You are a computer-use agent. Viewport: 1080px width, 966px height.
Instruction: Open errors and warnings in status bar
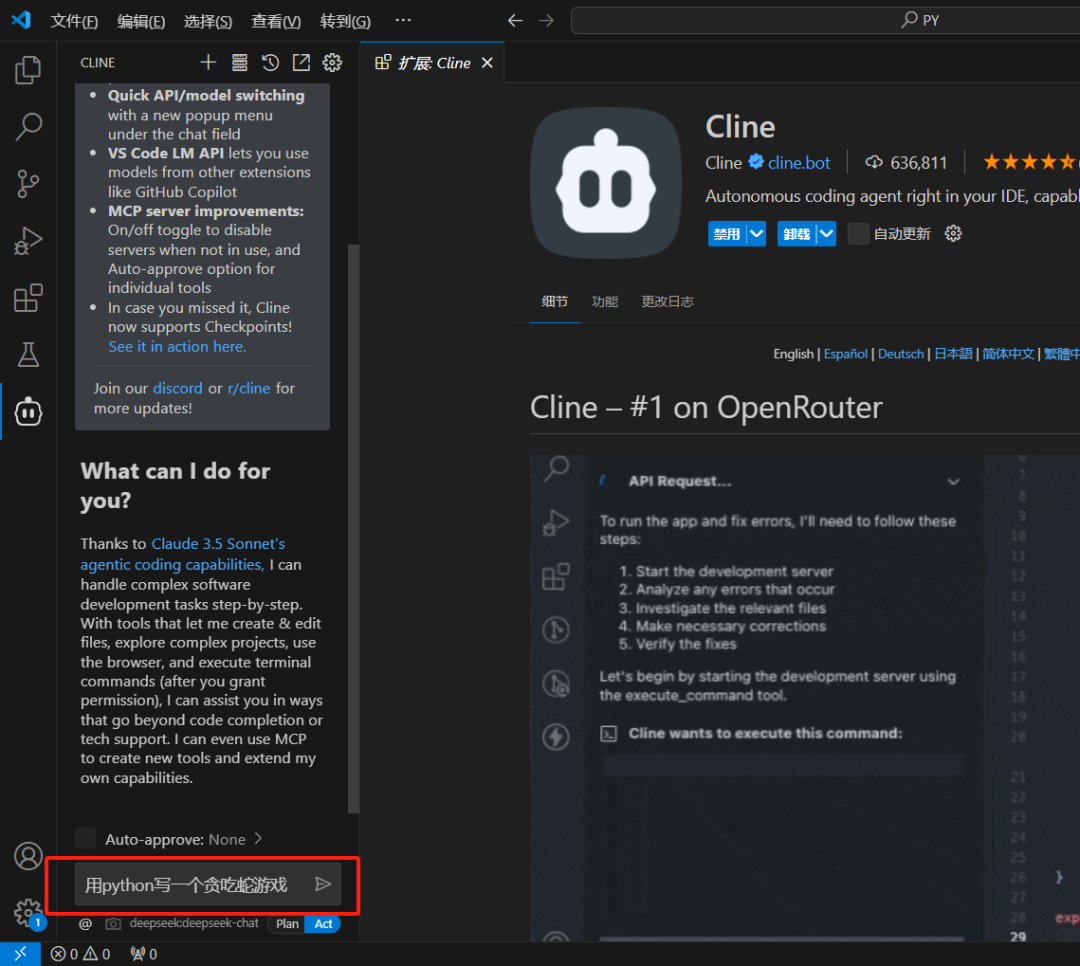[81, 954]
